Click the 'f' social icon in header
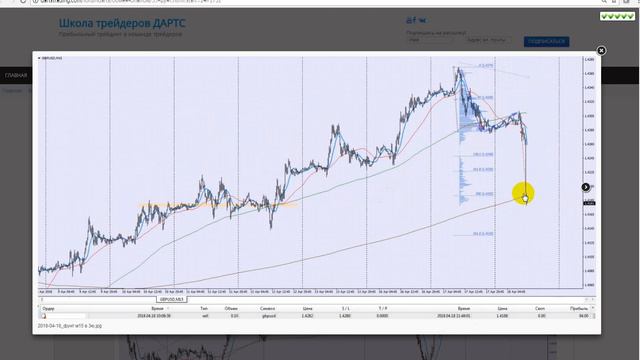Screen dimensions: 640x360 (x=414, y=20)
